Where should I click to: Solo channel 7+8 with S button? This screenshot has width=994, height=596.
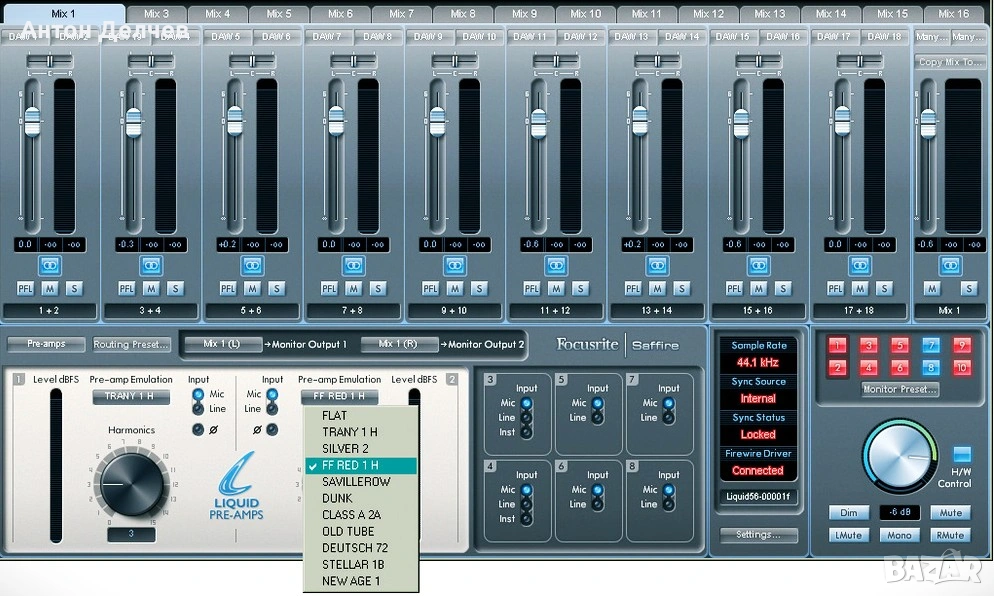click(378, 289)
